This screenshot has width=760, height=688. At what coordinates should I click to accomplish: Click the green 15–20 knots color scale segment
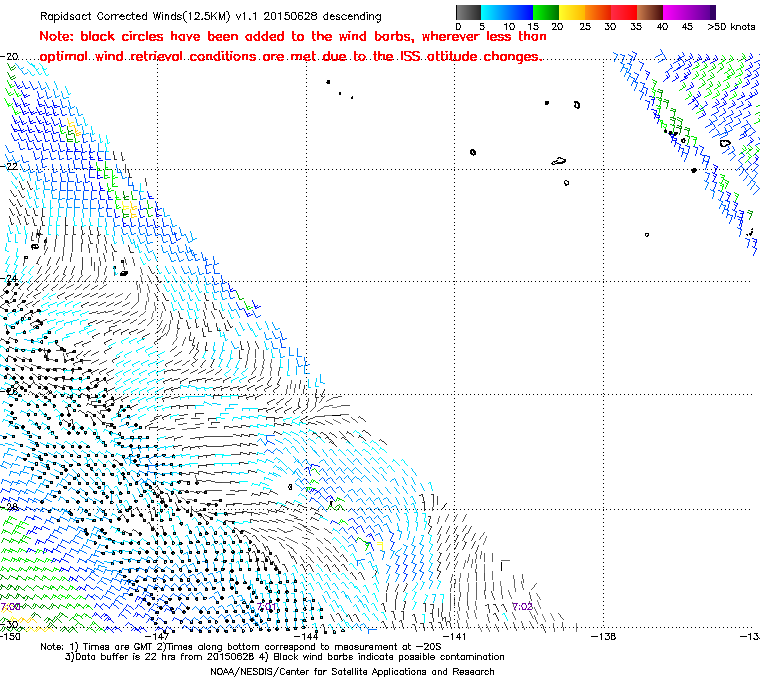pyautogui.click(x=546, y=12)
